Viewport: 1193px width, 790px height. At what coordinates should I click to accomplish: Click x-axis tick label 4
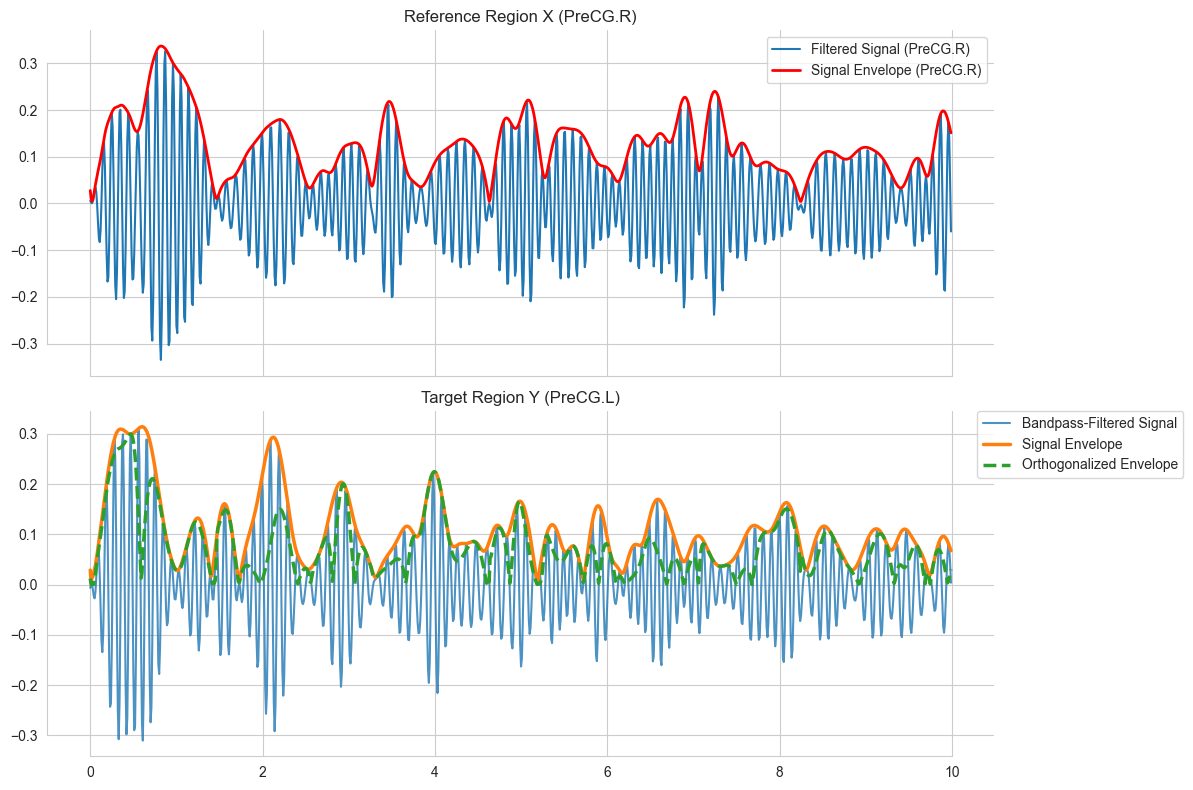[435, 772]
